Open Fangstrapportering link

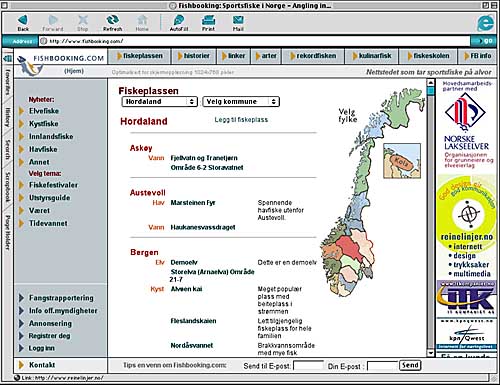[x=61, y=298]
